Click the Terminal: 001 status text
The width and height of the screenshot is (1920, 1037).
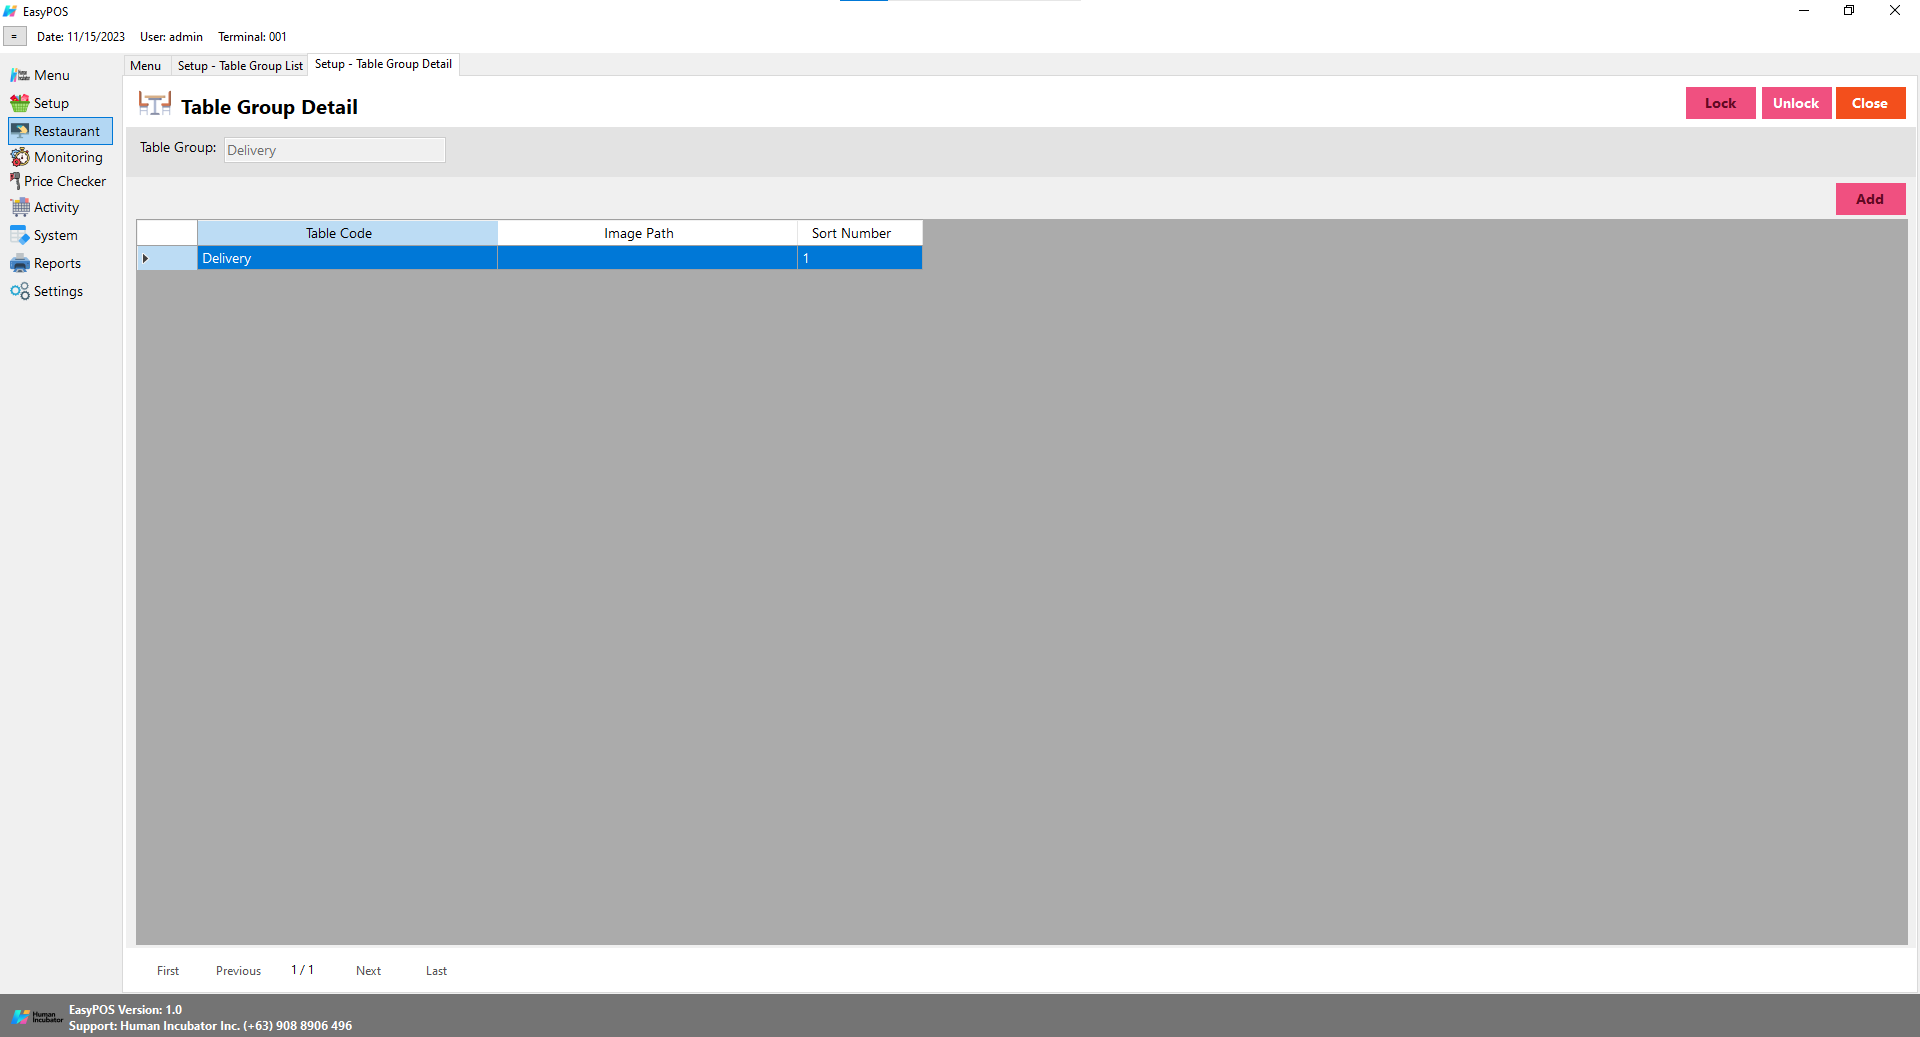pos(252,37)
